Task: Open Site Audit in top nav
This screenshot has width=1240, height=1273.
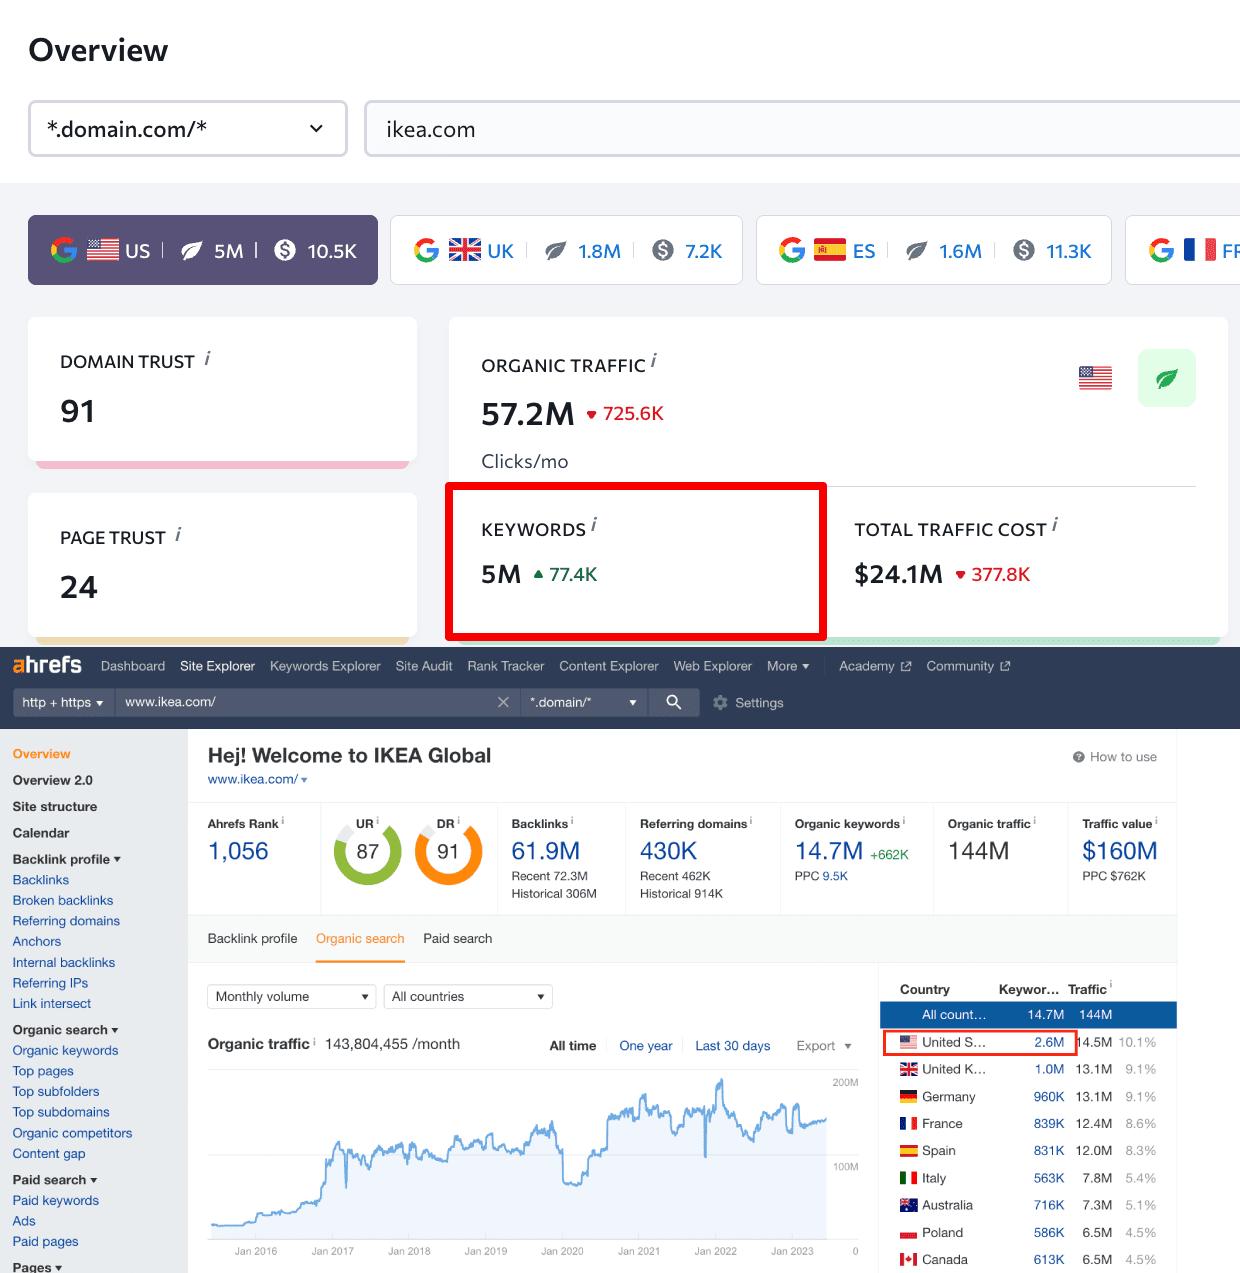Action: (424, 666)
